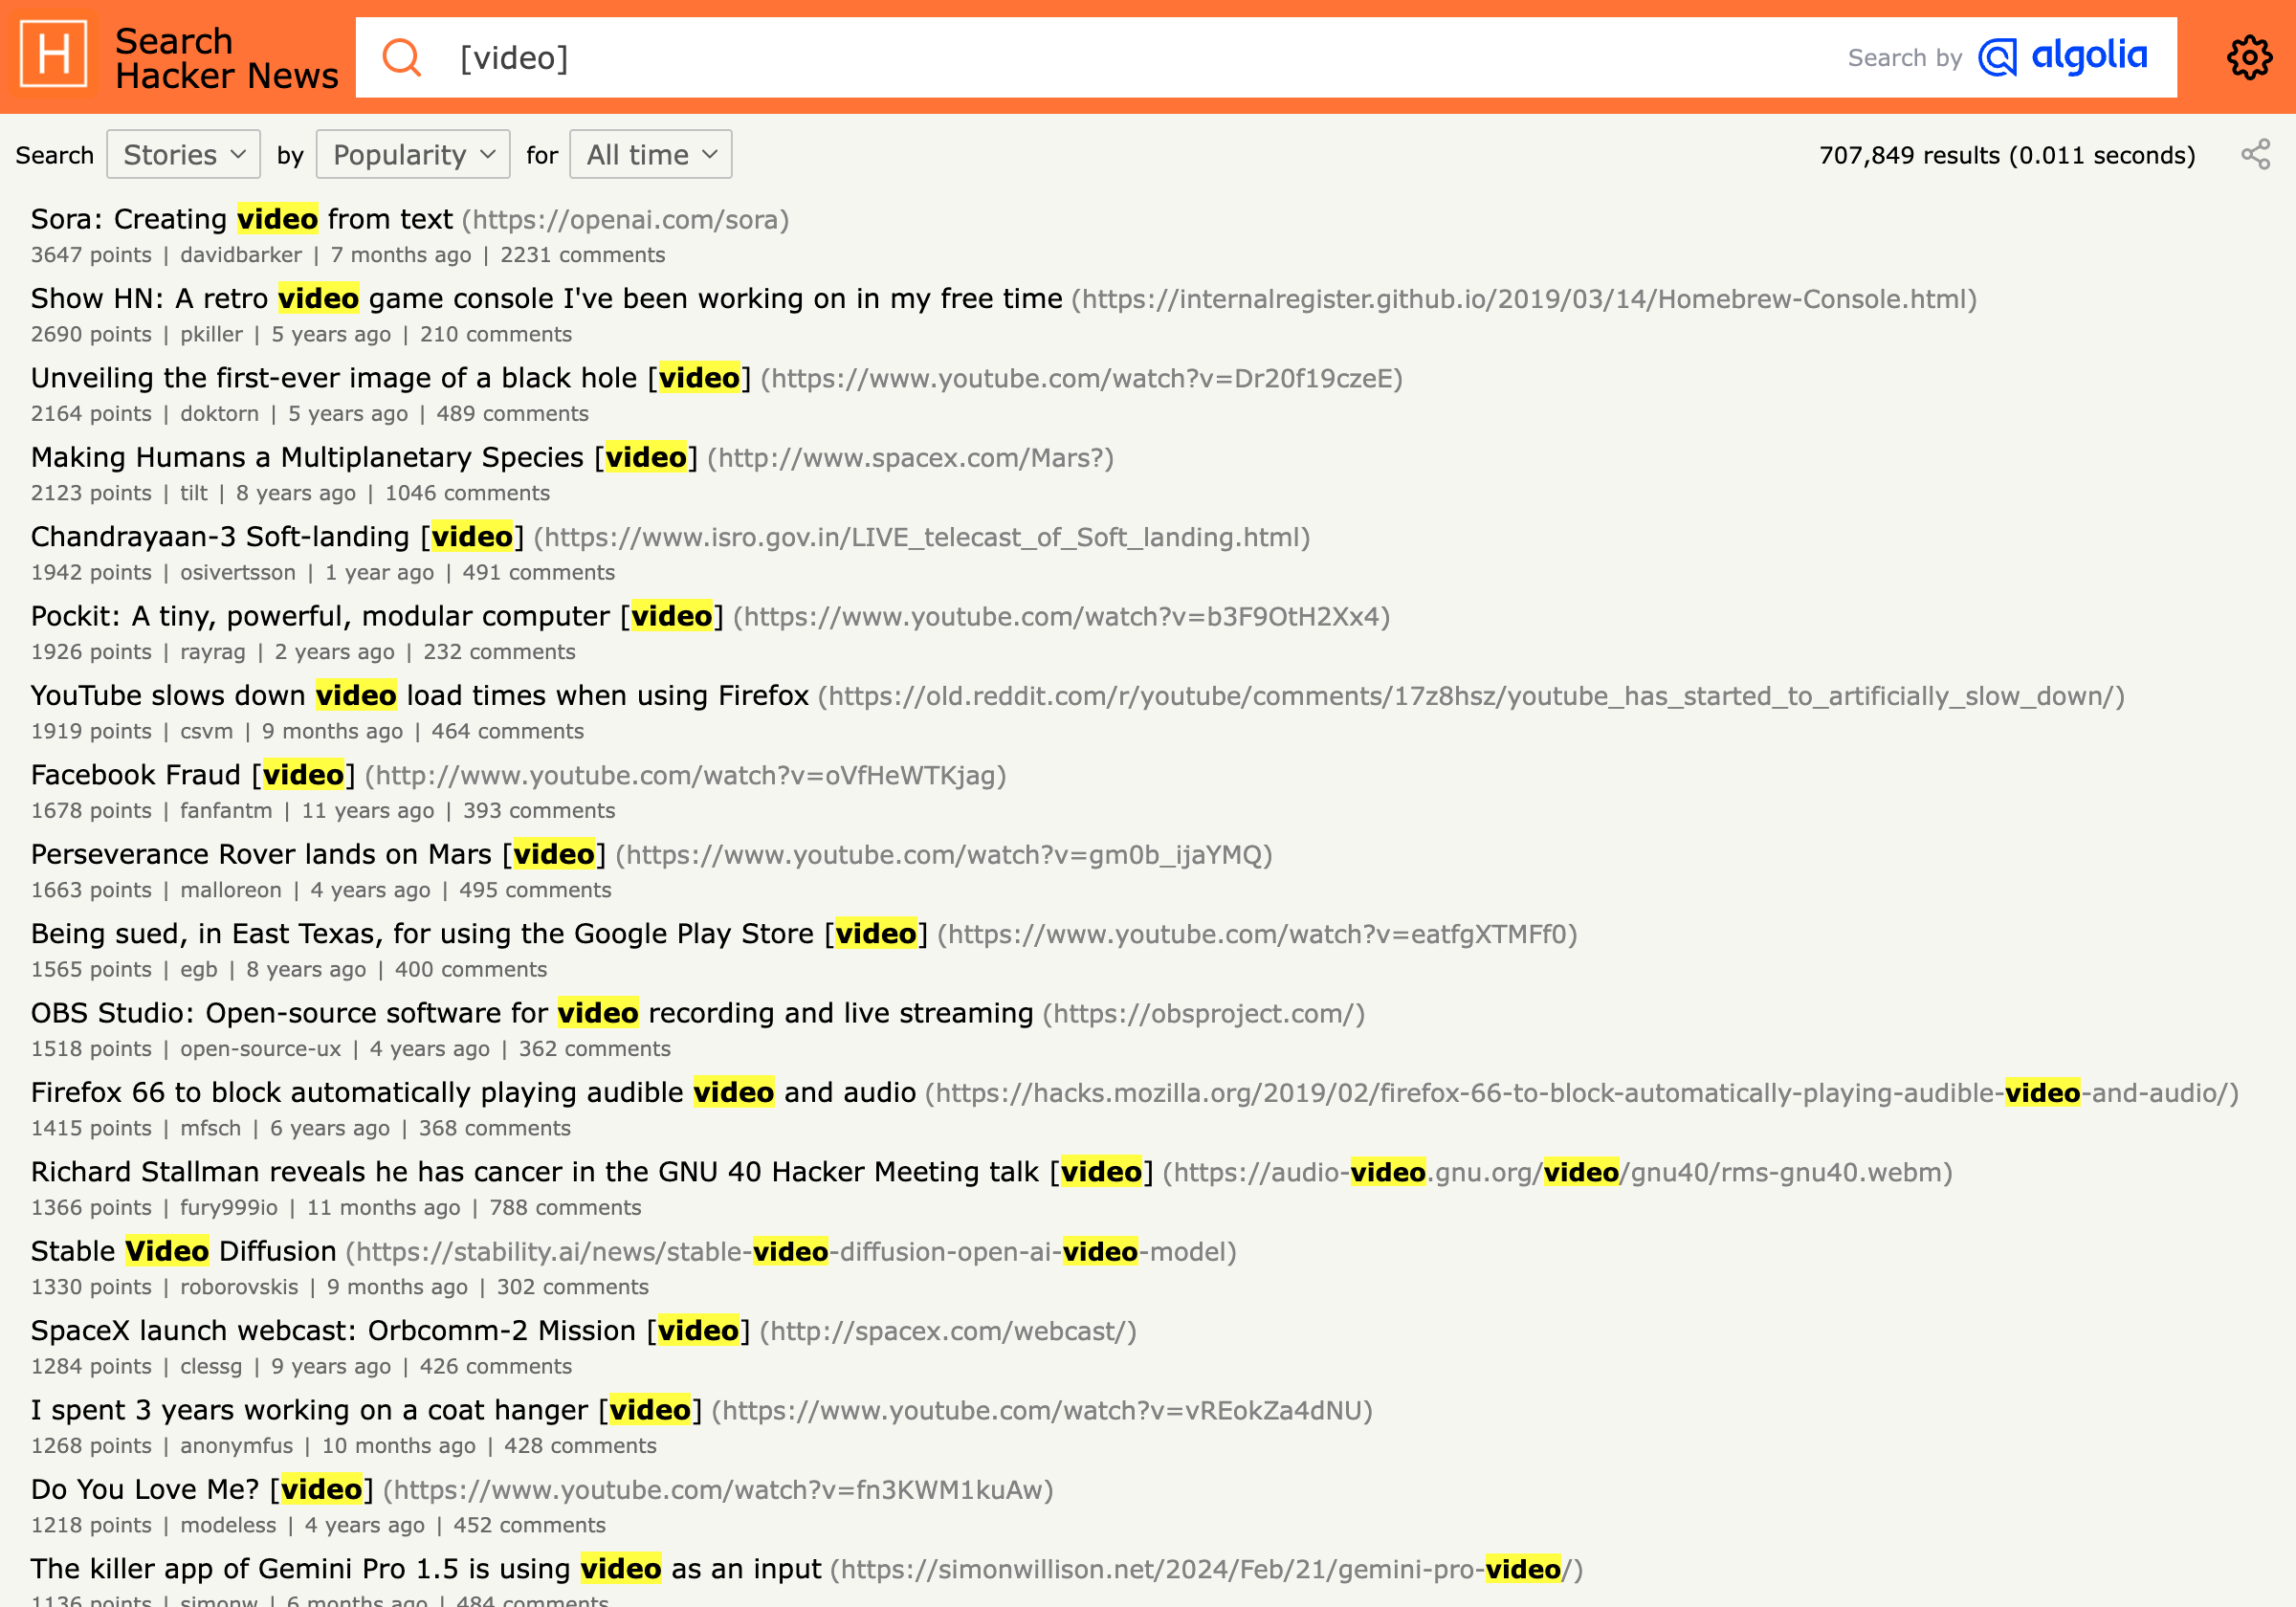Open the rms-gnu40.webm URL
The height and width of the screenshot is (1607, 2296).
click(x=1557, y=1173)
